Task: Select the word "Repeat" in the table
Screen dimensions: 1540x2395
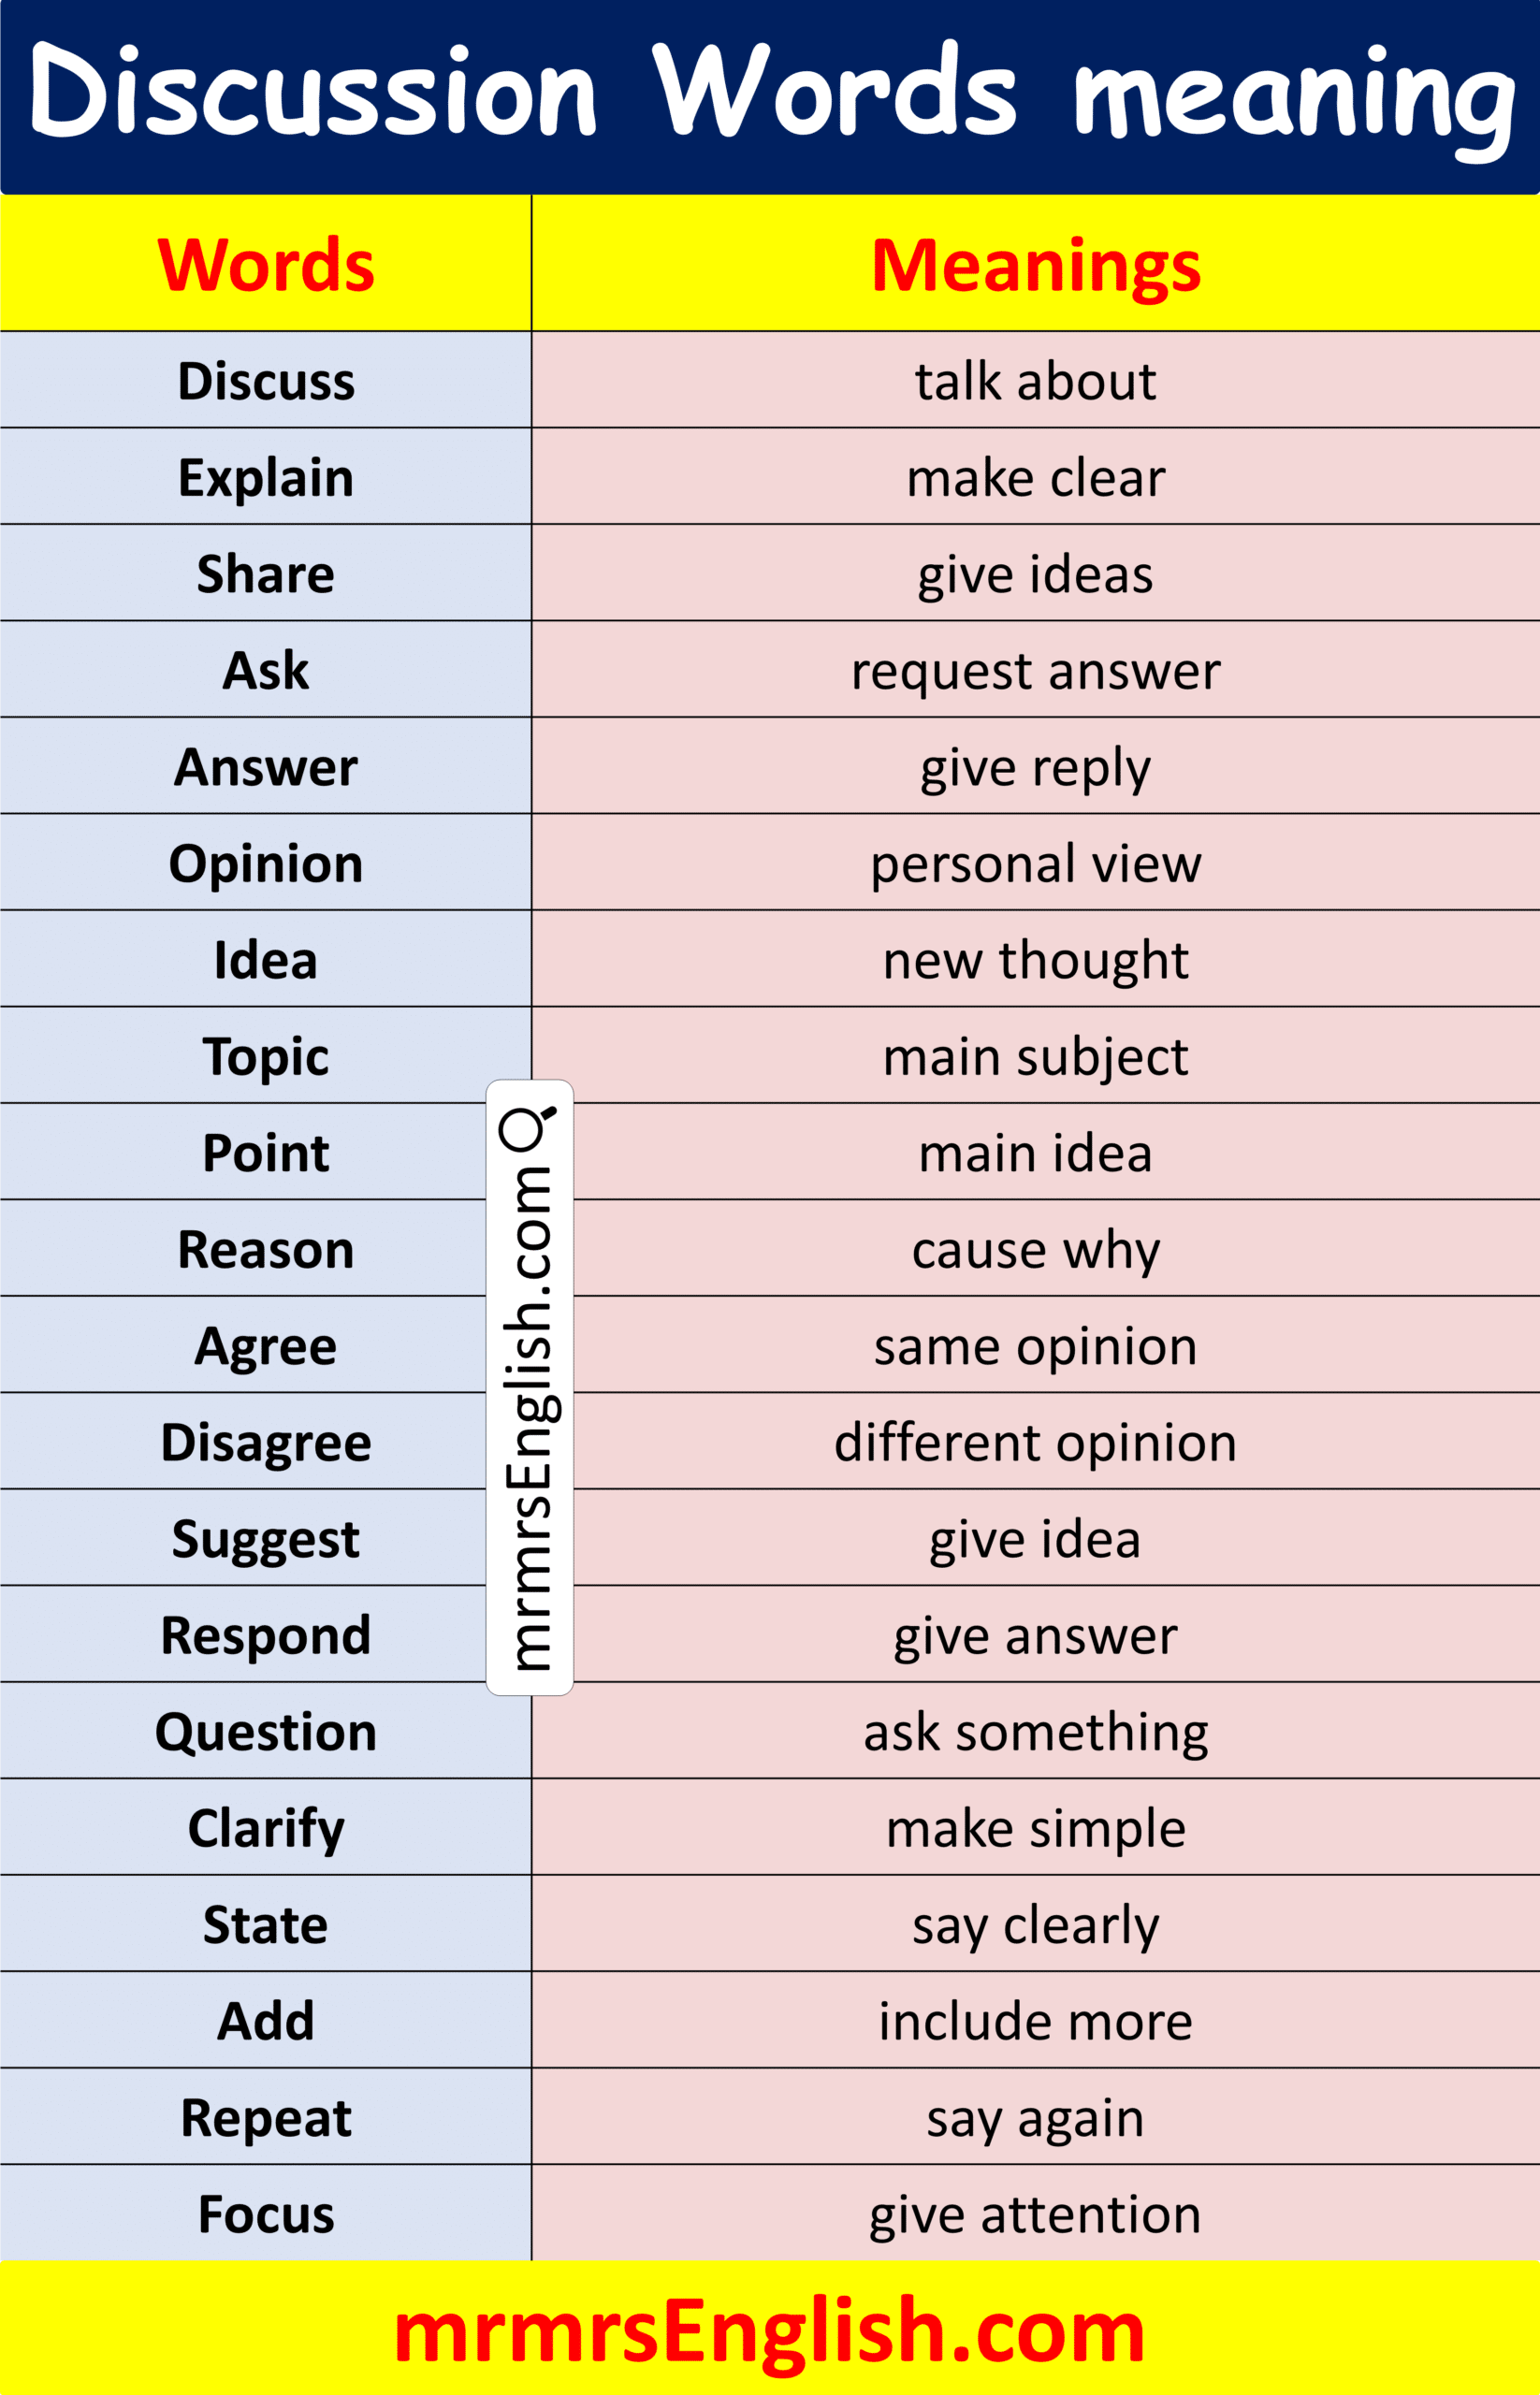Action: 266,2118
